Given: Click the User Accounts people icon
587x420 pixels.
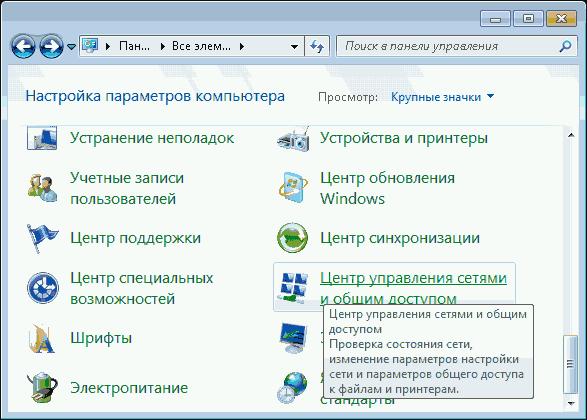Looking at the screenshot, I should [42, 188].
